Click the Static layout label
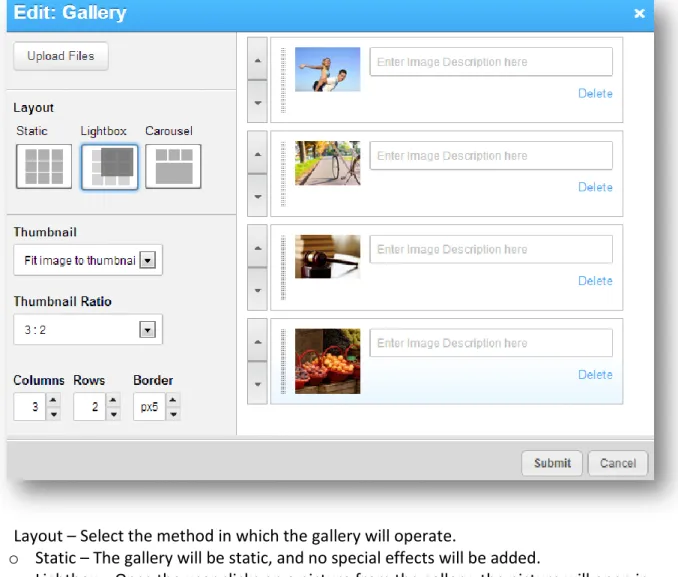678x577 pixels. [32, 131]
